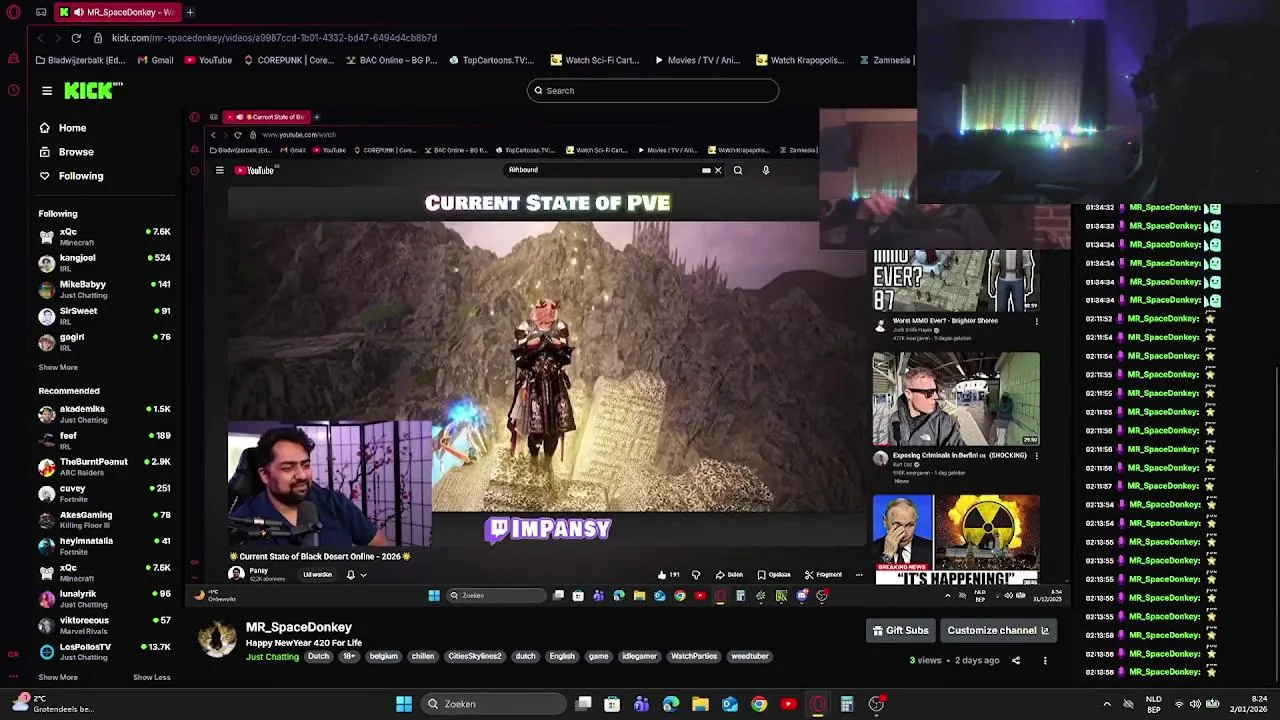Open the weather widget on the taskbar
Image resolution: width=1280 pixels, height=720 pixels.
(x=52, y=704)
